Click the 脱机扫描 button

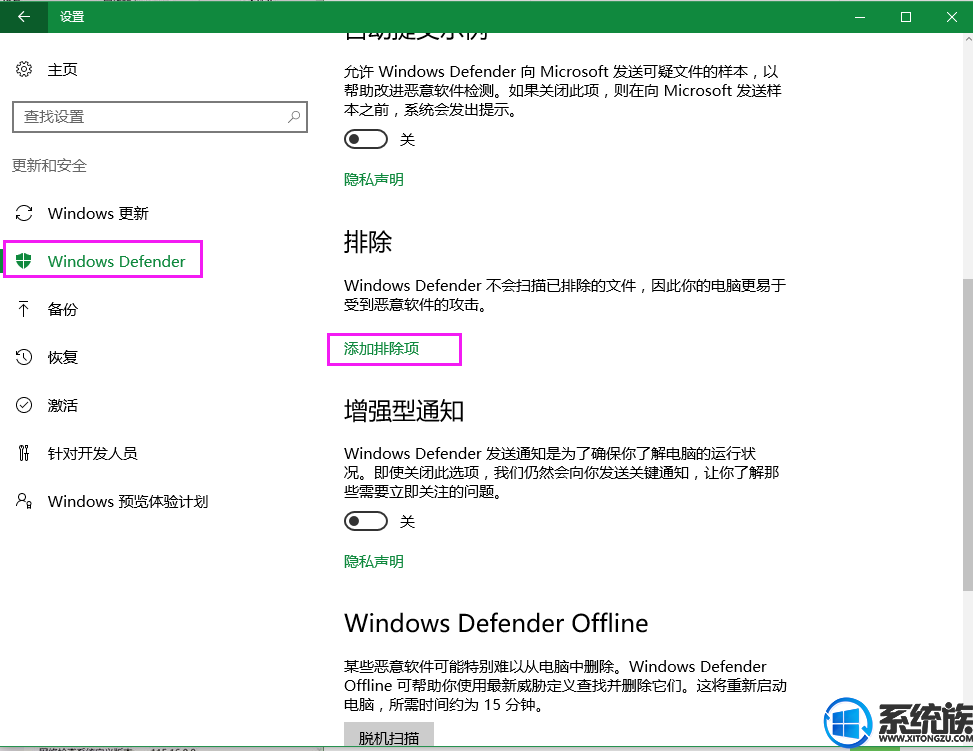coord(389,736)
